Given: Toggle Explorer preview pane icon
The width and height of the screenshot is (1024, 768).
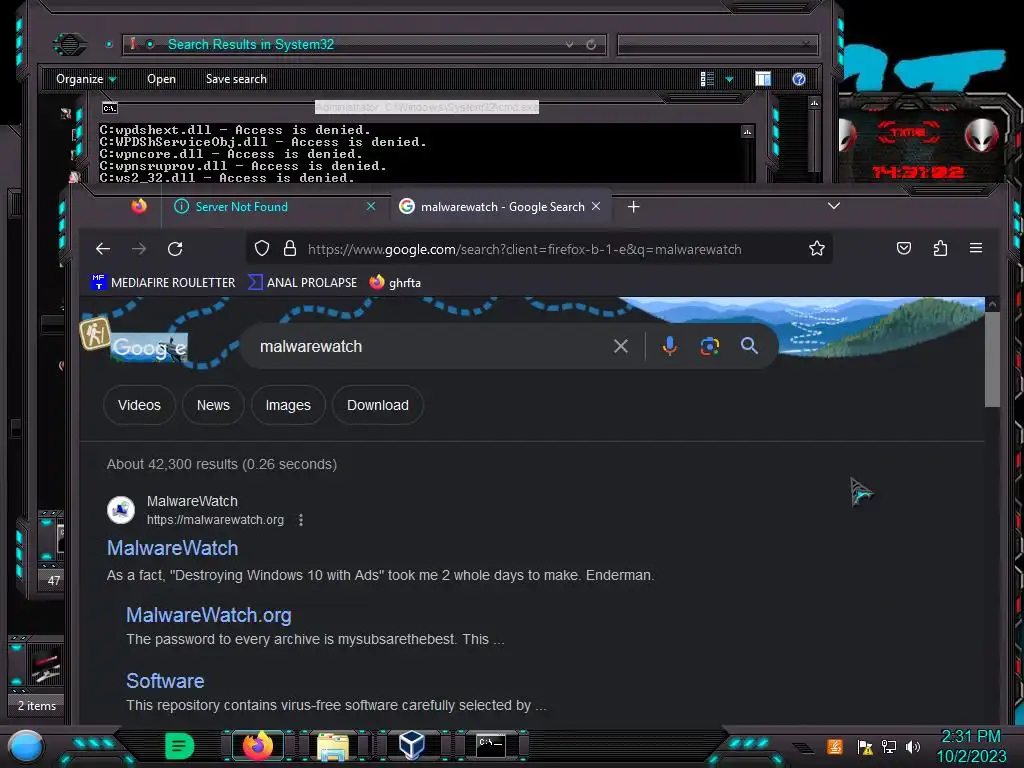Looking at the screenshot, I should 763,79.
